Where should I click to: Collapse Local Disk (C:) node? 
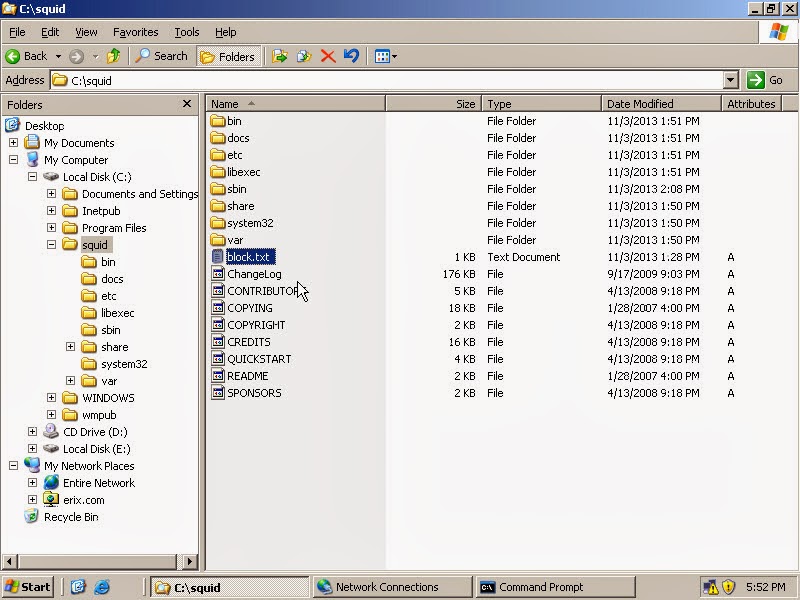(x=32, y=177)
